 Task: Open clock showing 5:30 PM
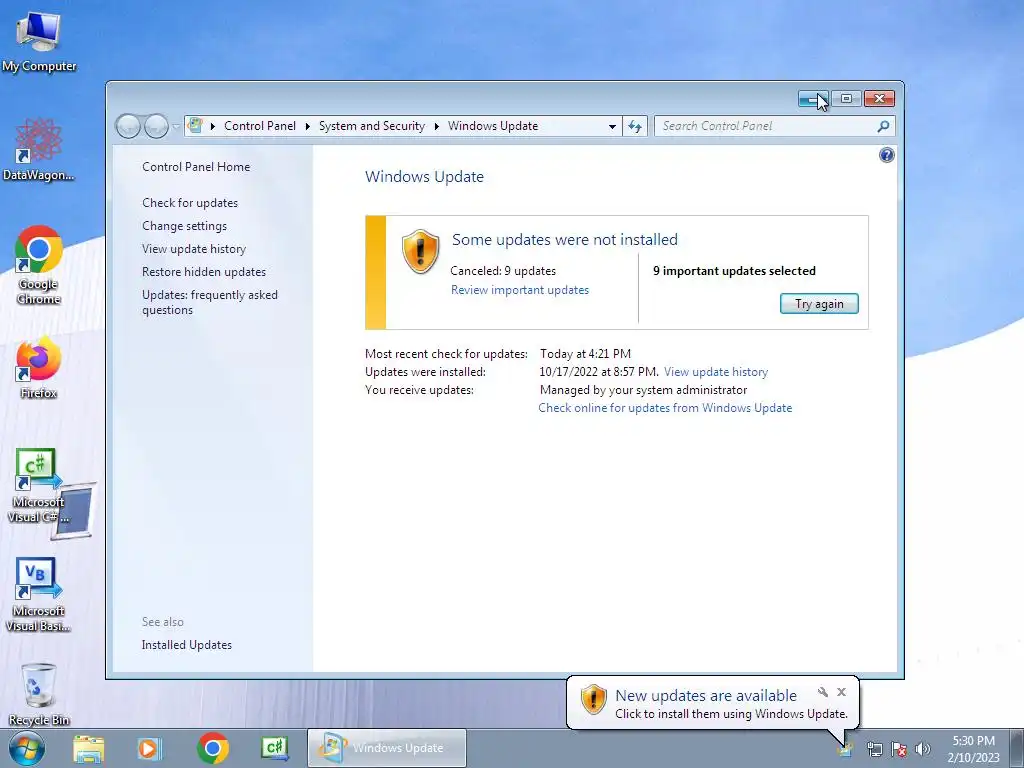pyautogui.click(x=973, y=749)
